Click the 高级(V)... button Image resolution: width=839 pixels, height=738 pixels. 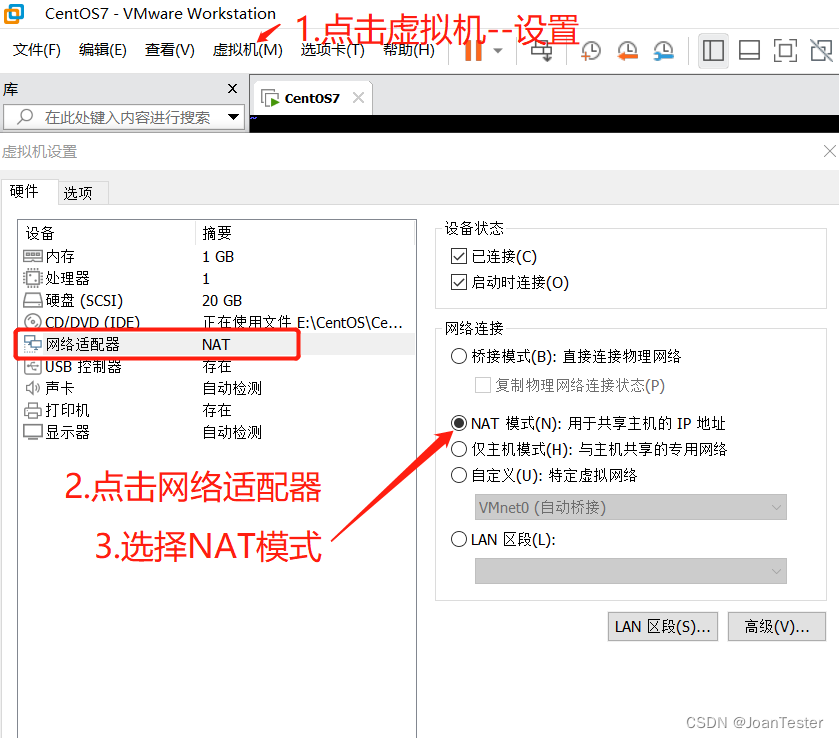click(776, 627)
